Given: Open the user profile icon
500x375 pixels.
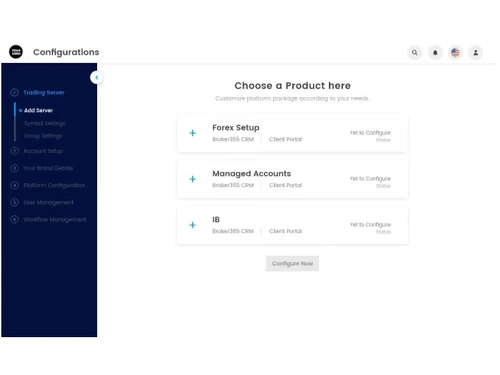Looking at the screenshot, I should point(476,52).
